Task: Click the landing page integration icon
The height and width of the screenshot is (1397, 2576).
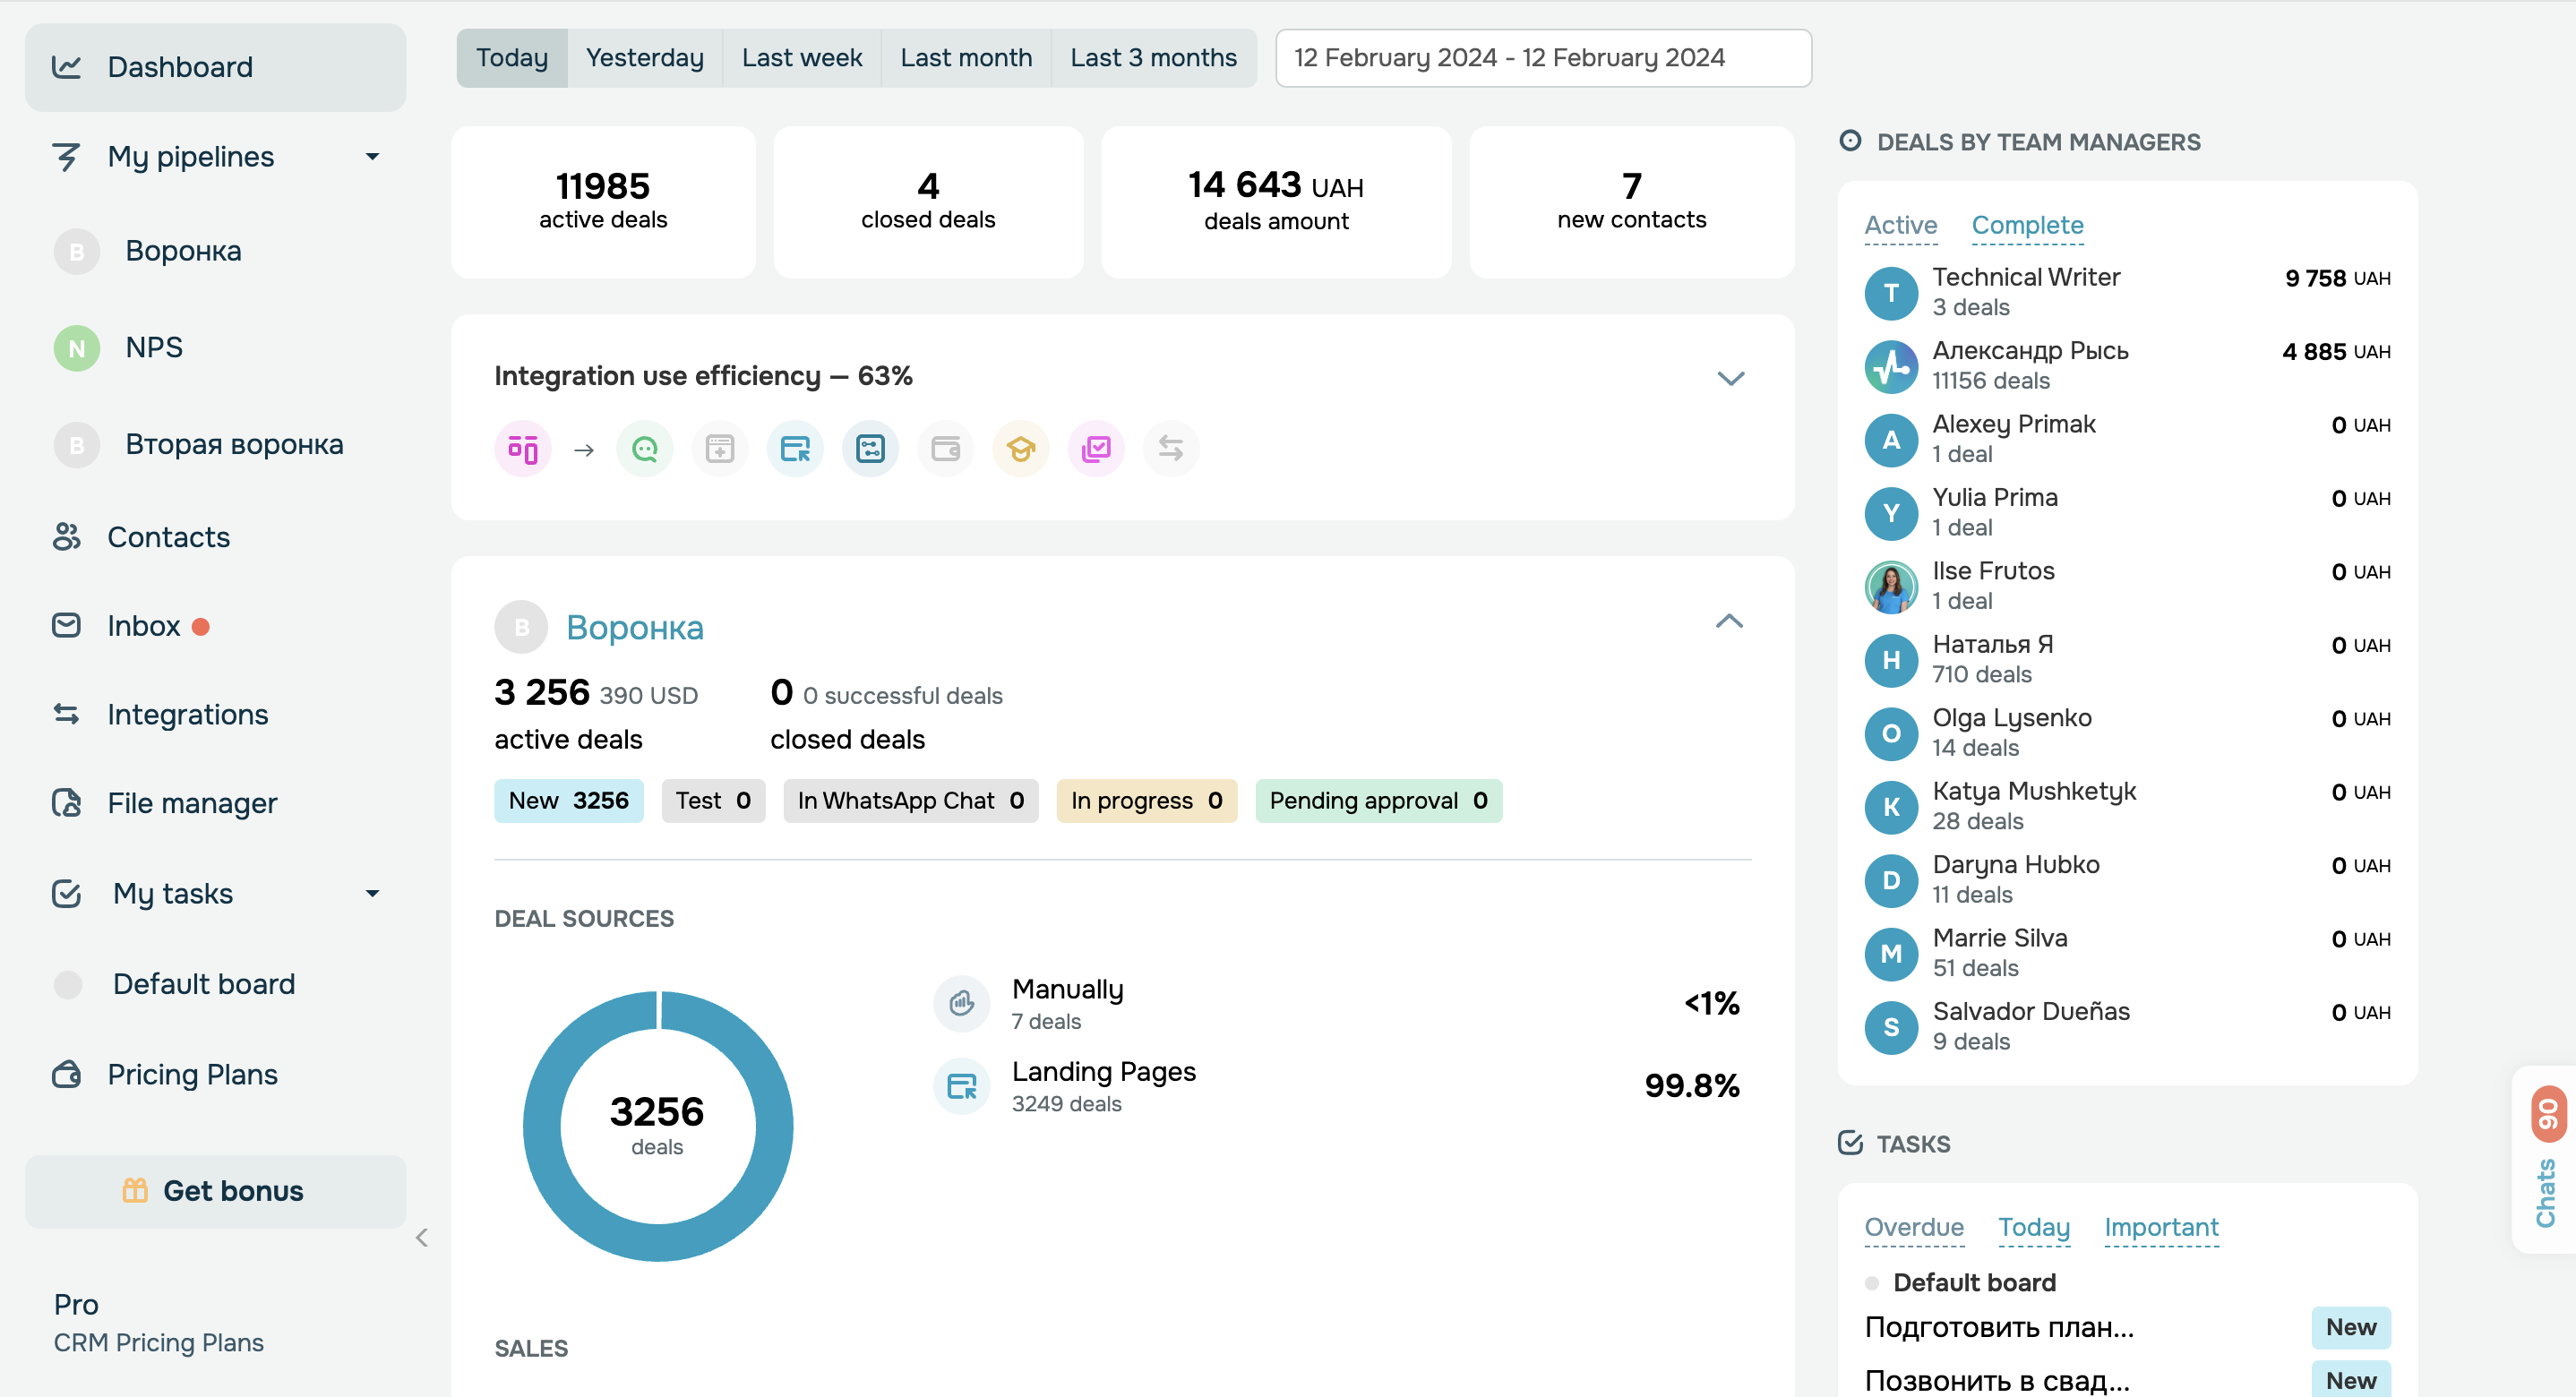Action: click(795, 449)
